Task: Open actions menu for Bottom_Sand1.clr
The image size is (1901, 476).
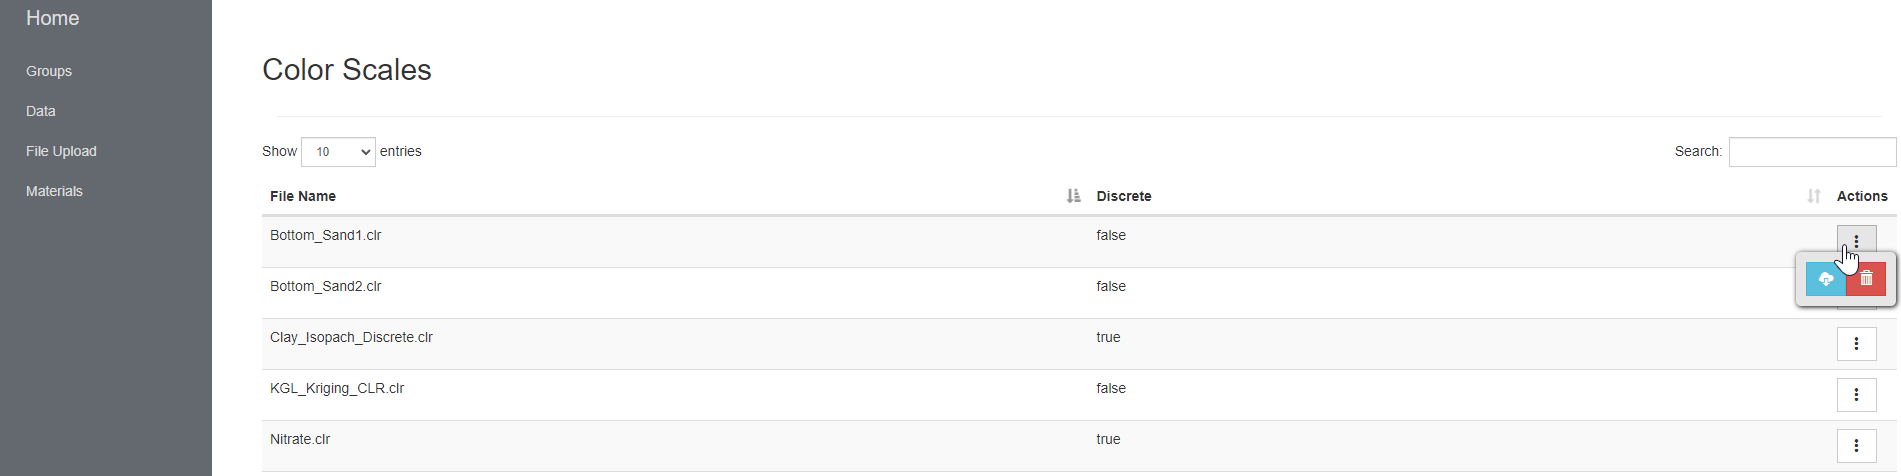Action: click(1856, 241)
